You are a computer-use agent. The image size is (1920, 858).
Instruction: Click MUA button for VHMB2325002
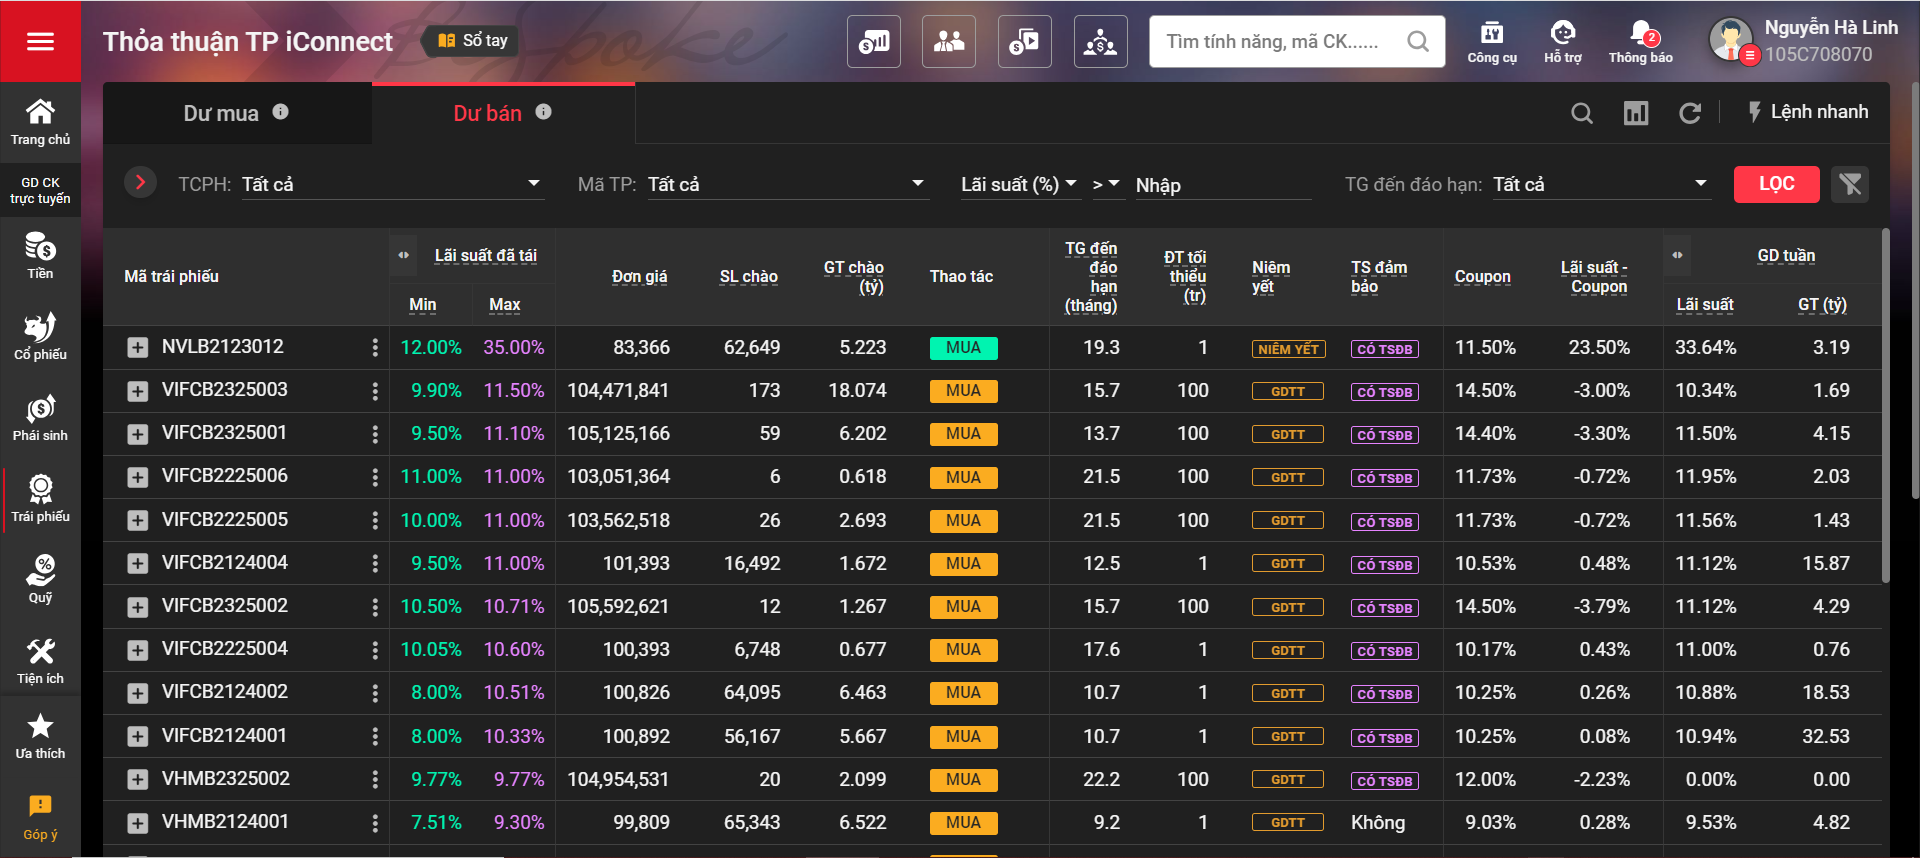[963, 779]
